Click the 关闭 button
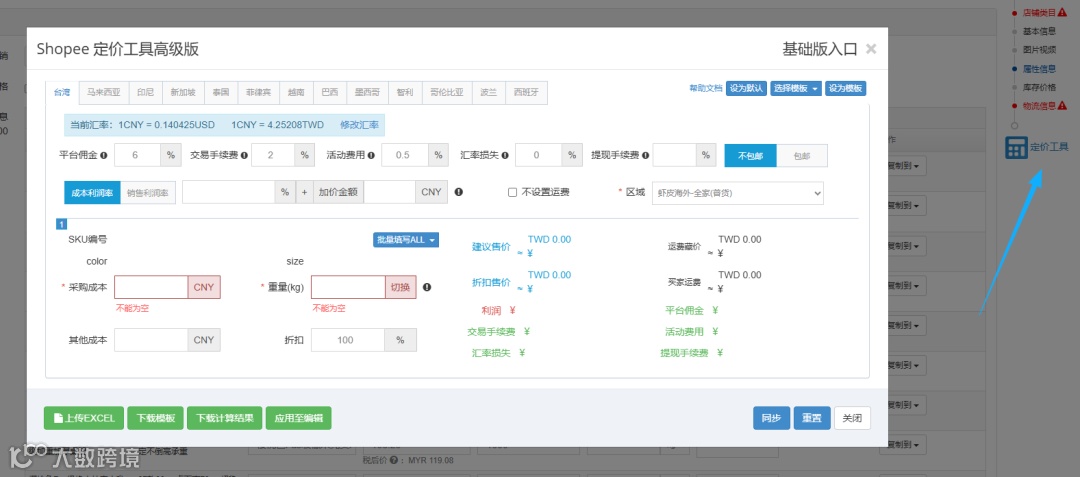Image resolution: width=1080 pixels, height=477 pixels. pos(852,418)
